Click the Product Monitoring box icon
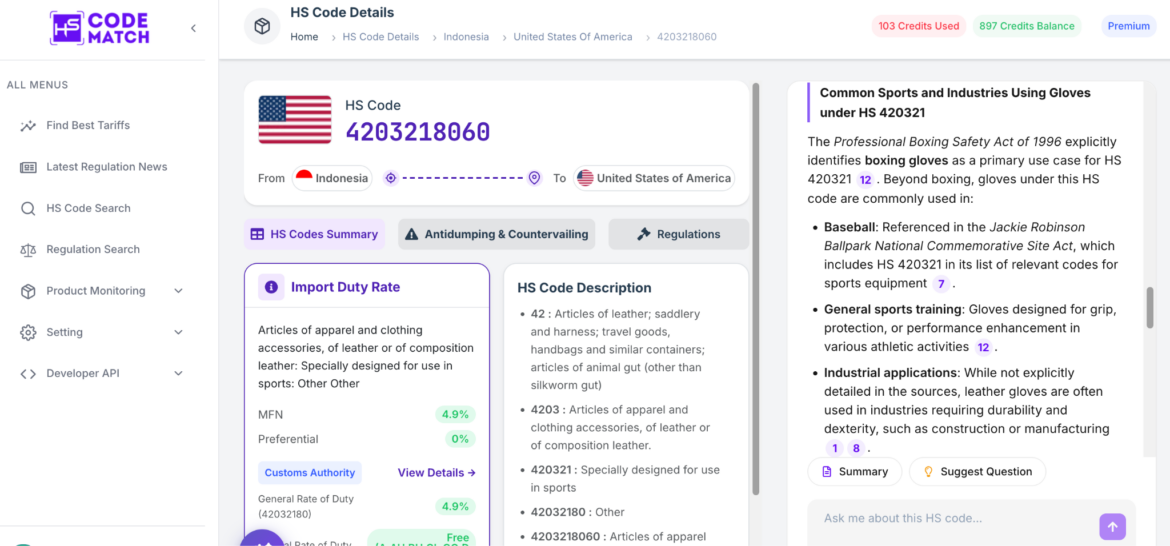1170x546 pixels. point(28,291)
